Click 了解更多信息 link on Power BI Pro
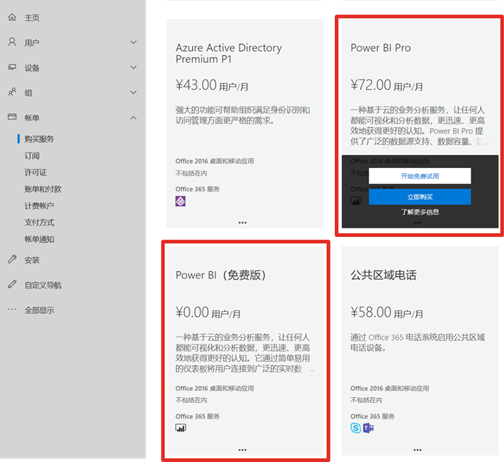504x462 pixels. click(x=420, y=212)
